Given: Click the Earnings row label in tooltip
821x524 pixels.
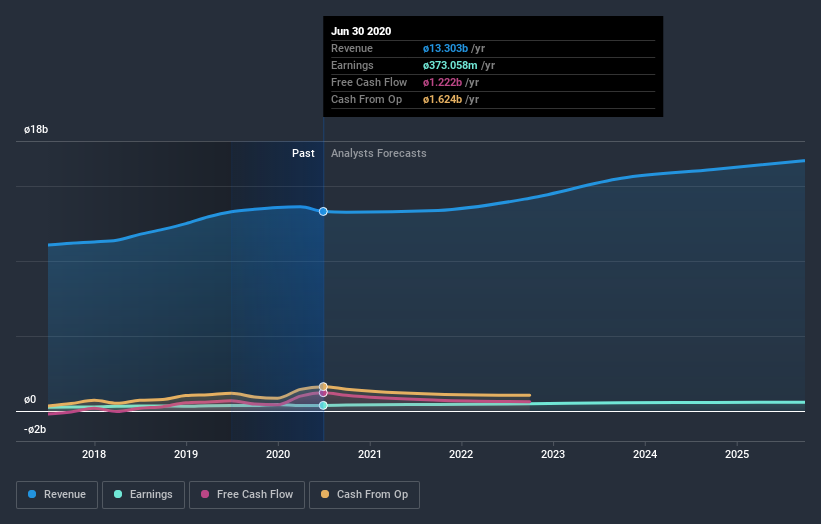Looking at the screenshot, I should (x=352, y=65).
